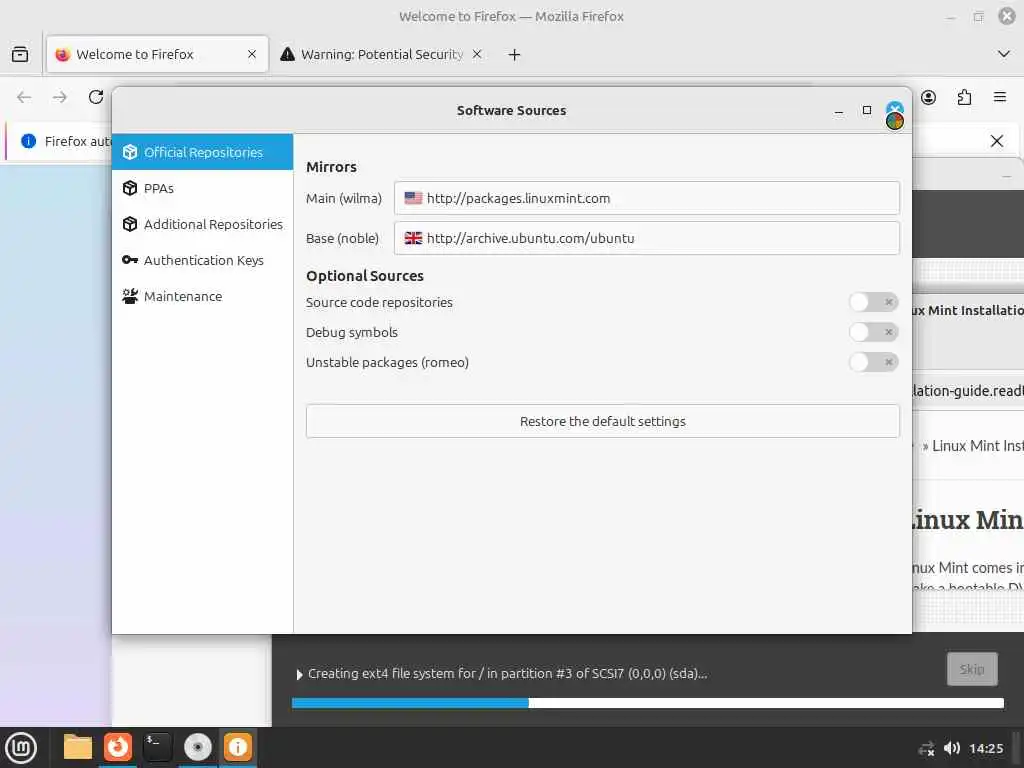
Task: Open the Linux Mint start menu
Action: click(x=21, y=747)
